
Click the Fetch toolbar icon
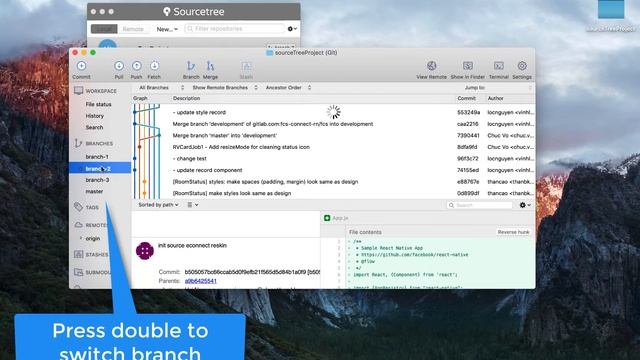point(154,66)
